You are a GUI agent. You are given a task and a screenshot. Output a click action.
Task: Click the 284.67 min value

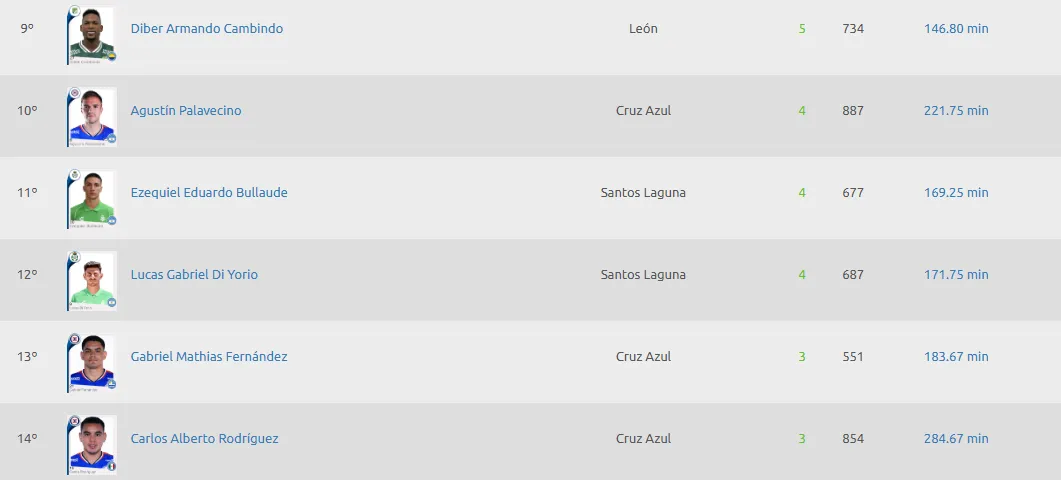click(x=956, y=439)
